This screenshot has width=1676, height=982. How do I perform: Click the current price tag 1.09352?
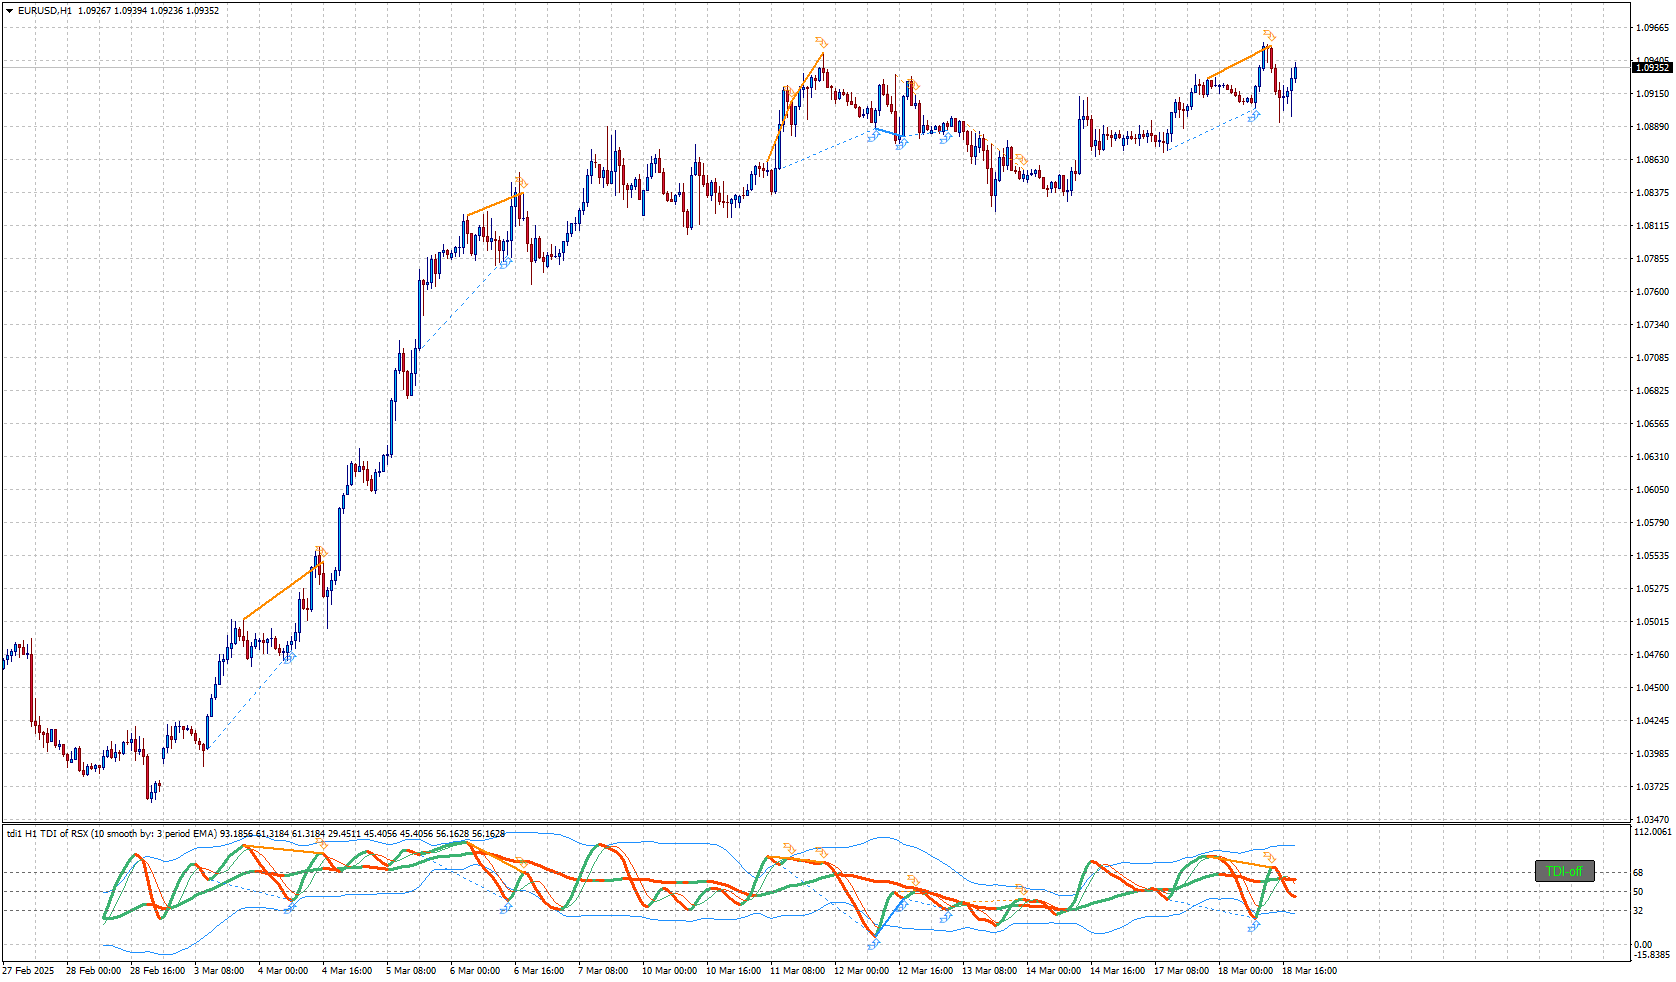[x=1652, y=68]
